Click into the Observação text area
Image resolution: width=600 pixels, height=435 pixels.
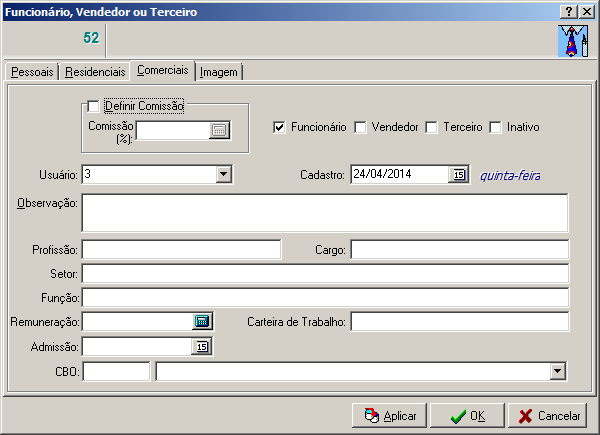click(x=324, y=213)
